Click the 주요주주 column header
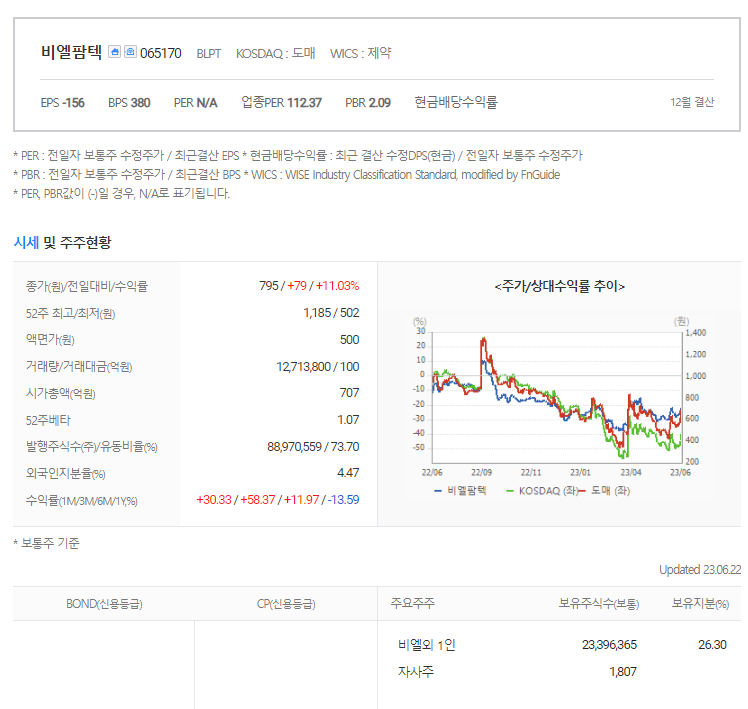 coord(413,603)
